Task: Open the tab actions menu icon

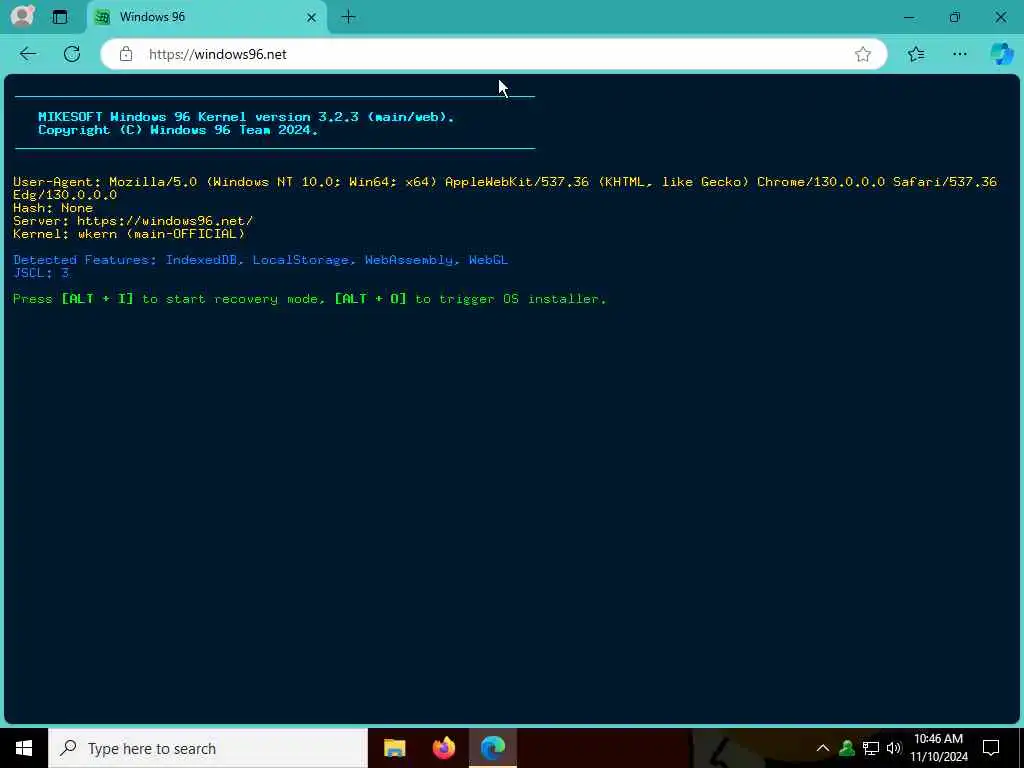Action: click(x=59, y=17)
